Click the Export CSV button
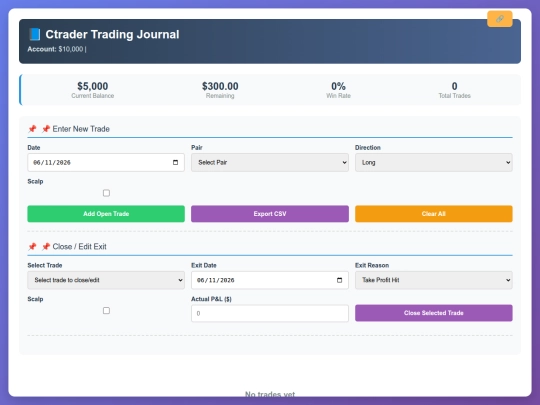 270,214
